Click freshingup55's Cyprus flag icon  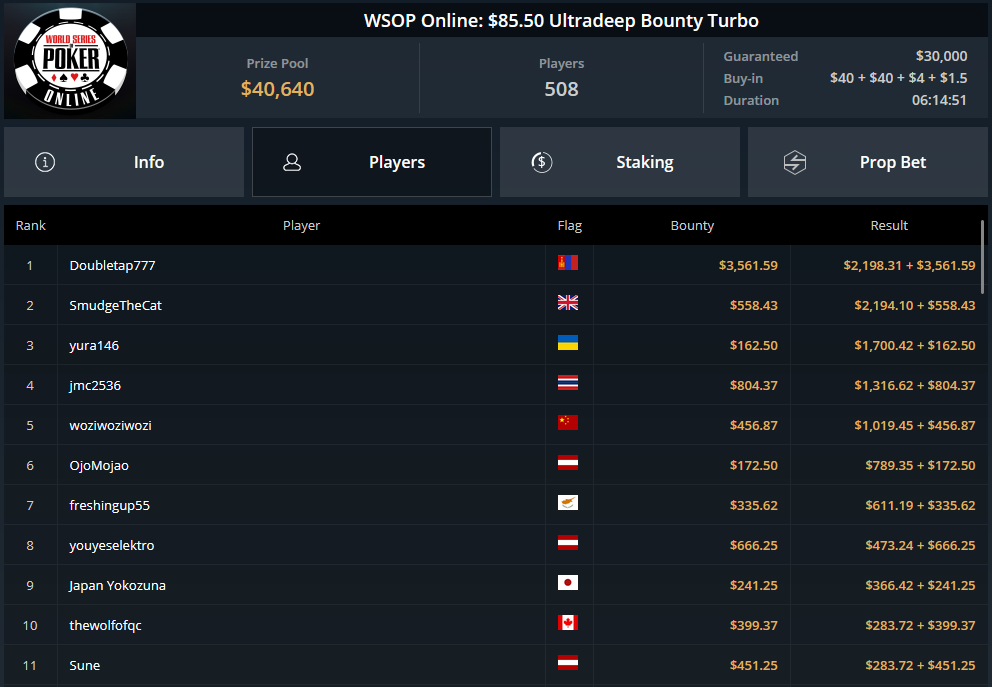click(567, 503)
